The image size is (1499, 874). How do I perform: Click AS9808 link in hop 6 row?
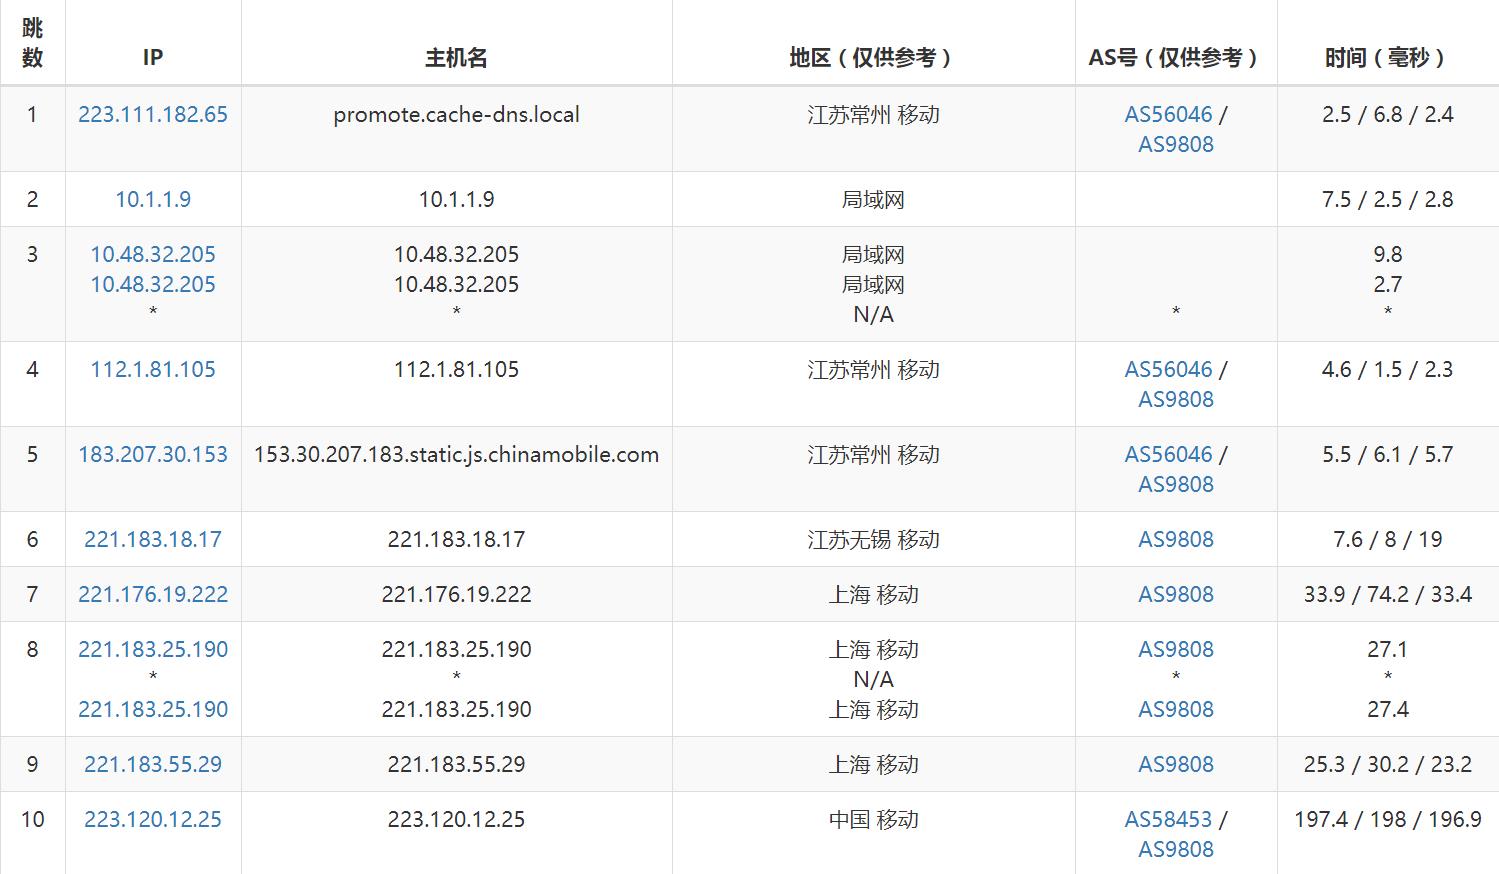point(1176,539)
